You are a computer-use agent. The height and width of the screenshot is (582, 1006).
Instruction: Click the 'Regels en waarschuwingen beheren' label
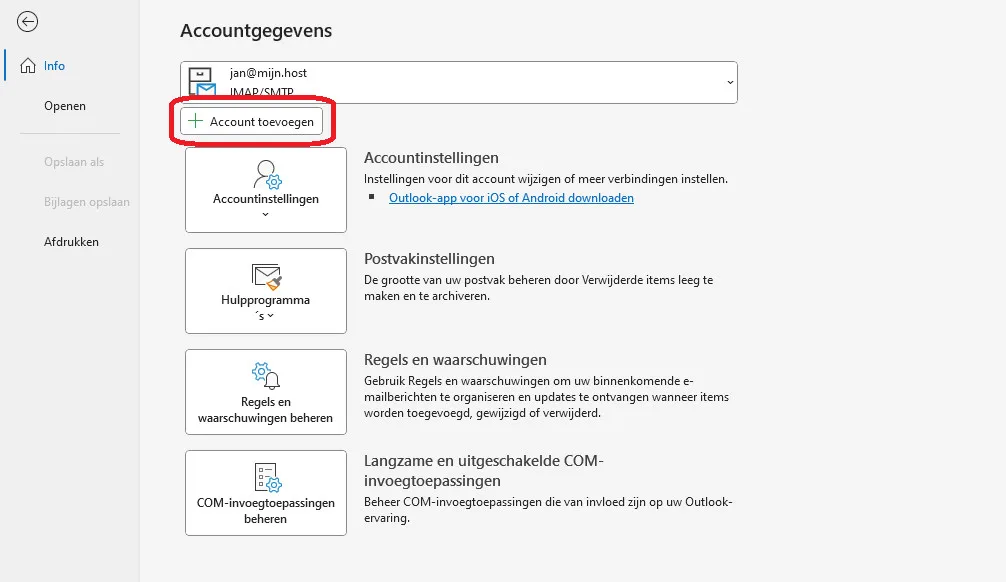coord(266,410)
